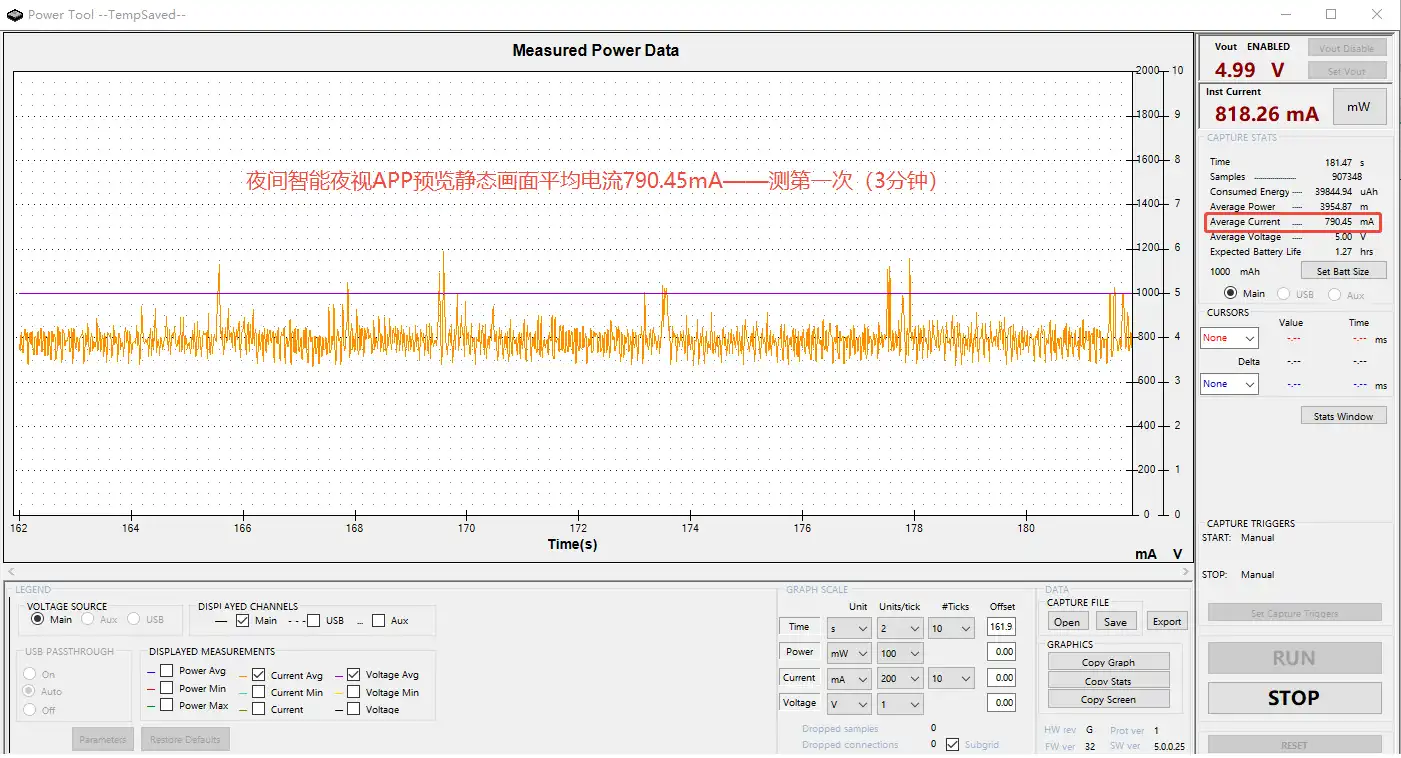Click the Power Tool app icon in title bar
The image size is (1401, 758).
point(14,14)
